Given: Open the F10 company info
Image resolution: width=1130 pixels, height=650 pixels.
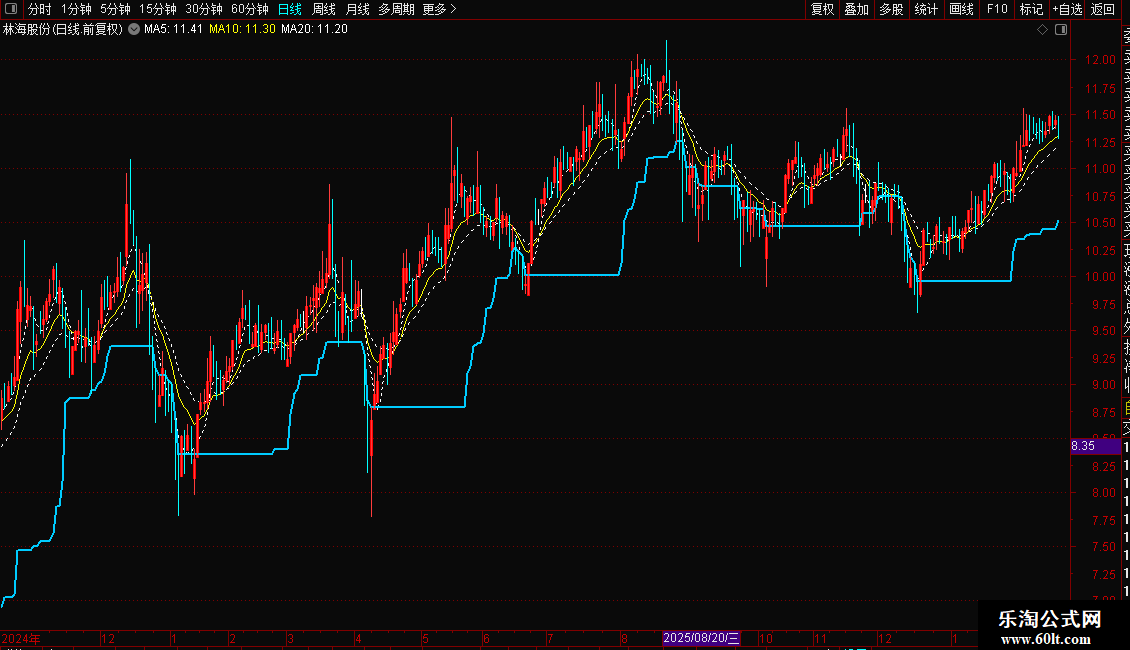Looking at the screenshot, I should coord(997,9).
